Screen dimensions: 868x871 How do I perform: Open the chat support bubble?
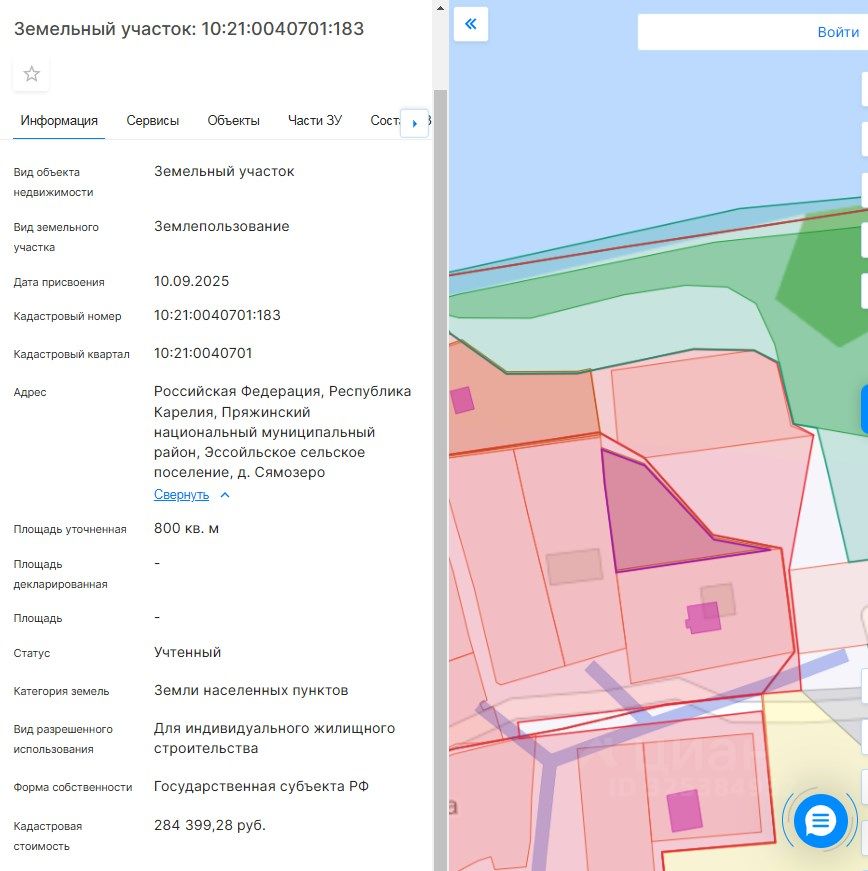(x=820, y=820)
